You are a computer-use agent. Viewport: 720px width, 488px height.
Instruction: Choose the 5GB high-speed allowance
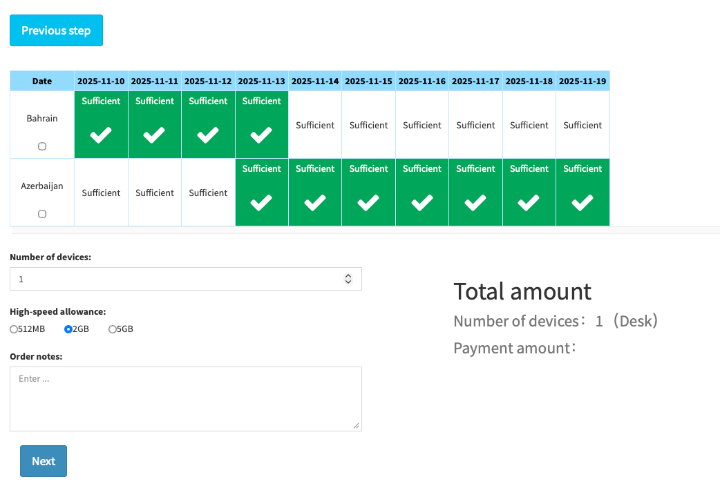point(113,329)
